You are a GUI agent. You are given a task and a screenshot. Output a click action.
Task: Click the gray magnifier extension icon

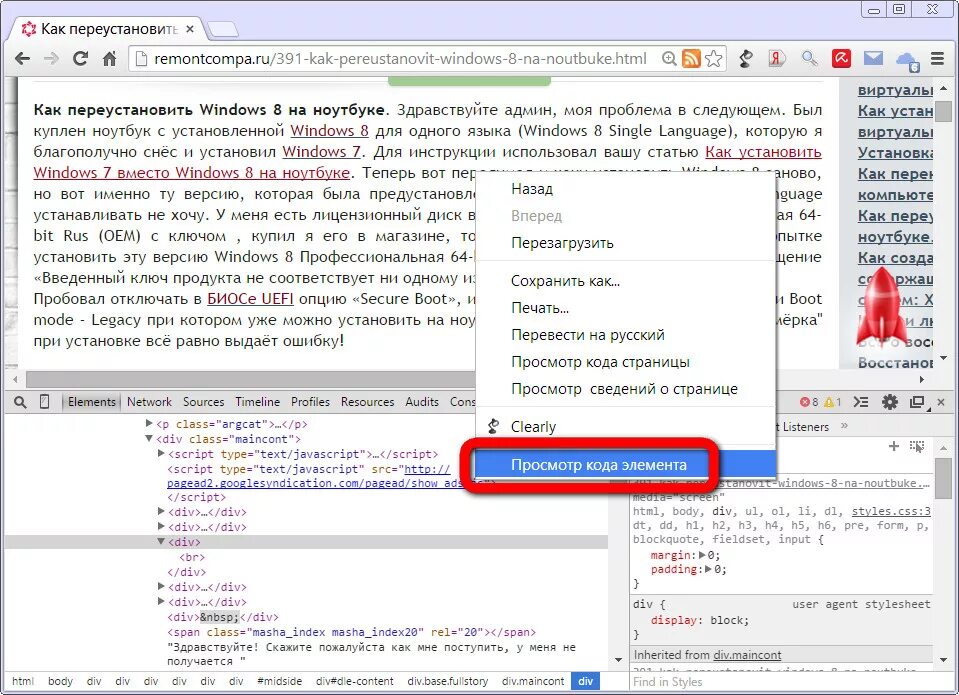coord(809,59)
